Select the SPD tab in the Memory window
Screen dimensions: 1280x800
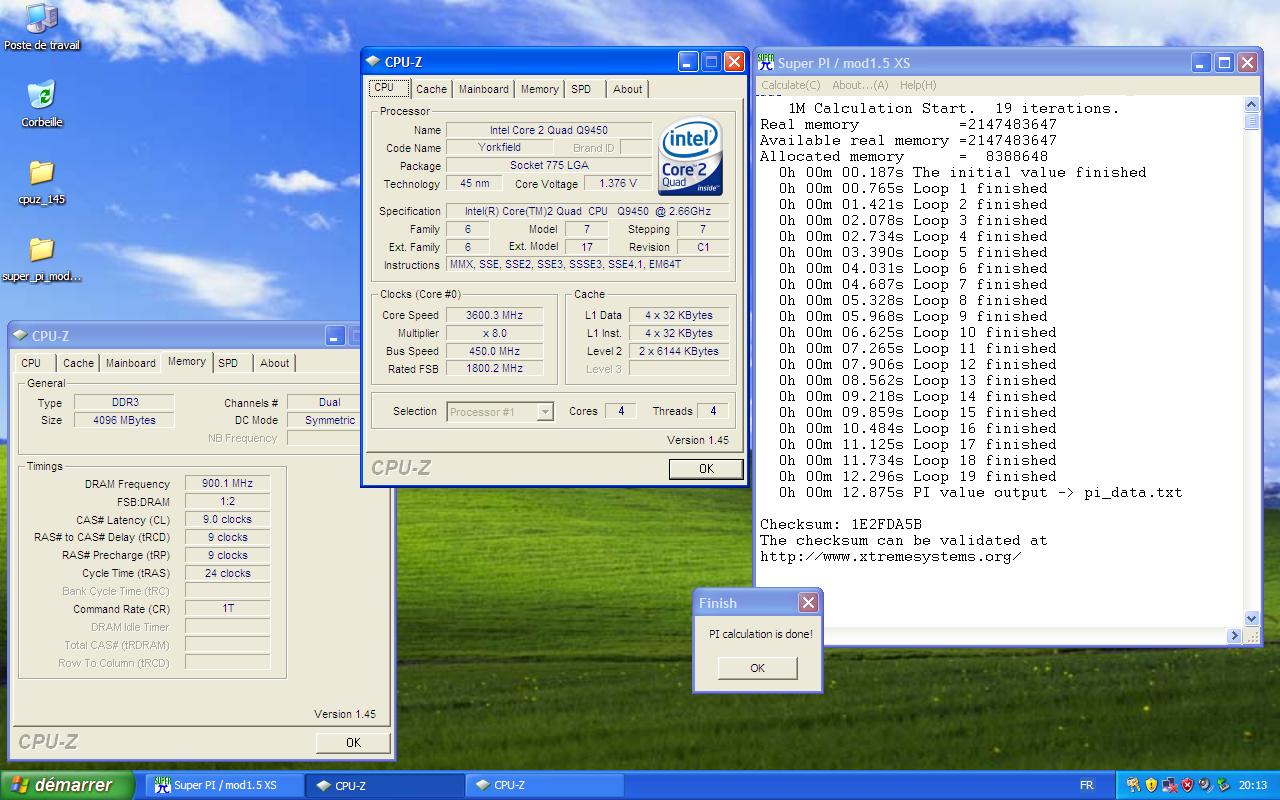point(228,363)
